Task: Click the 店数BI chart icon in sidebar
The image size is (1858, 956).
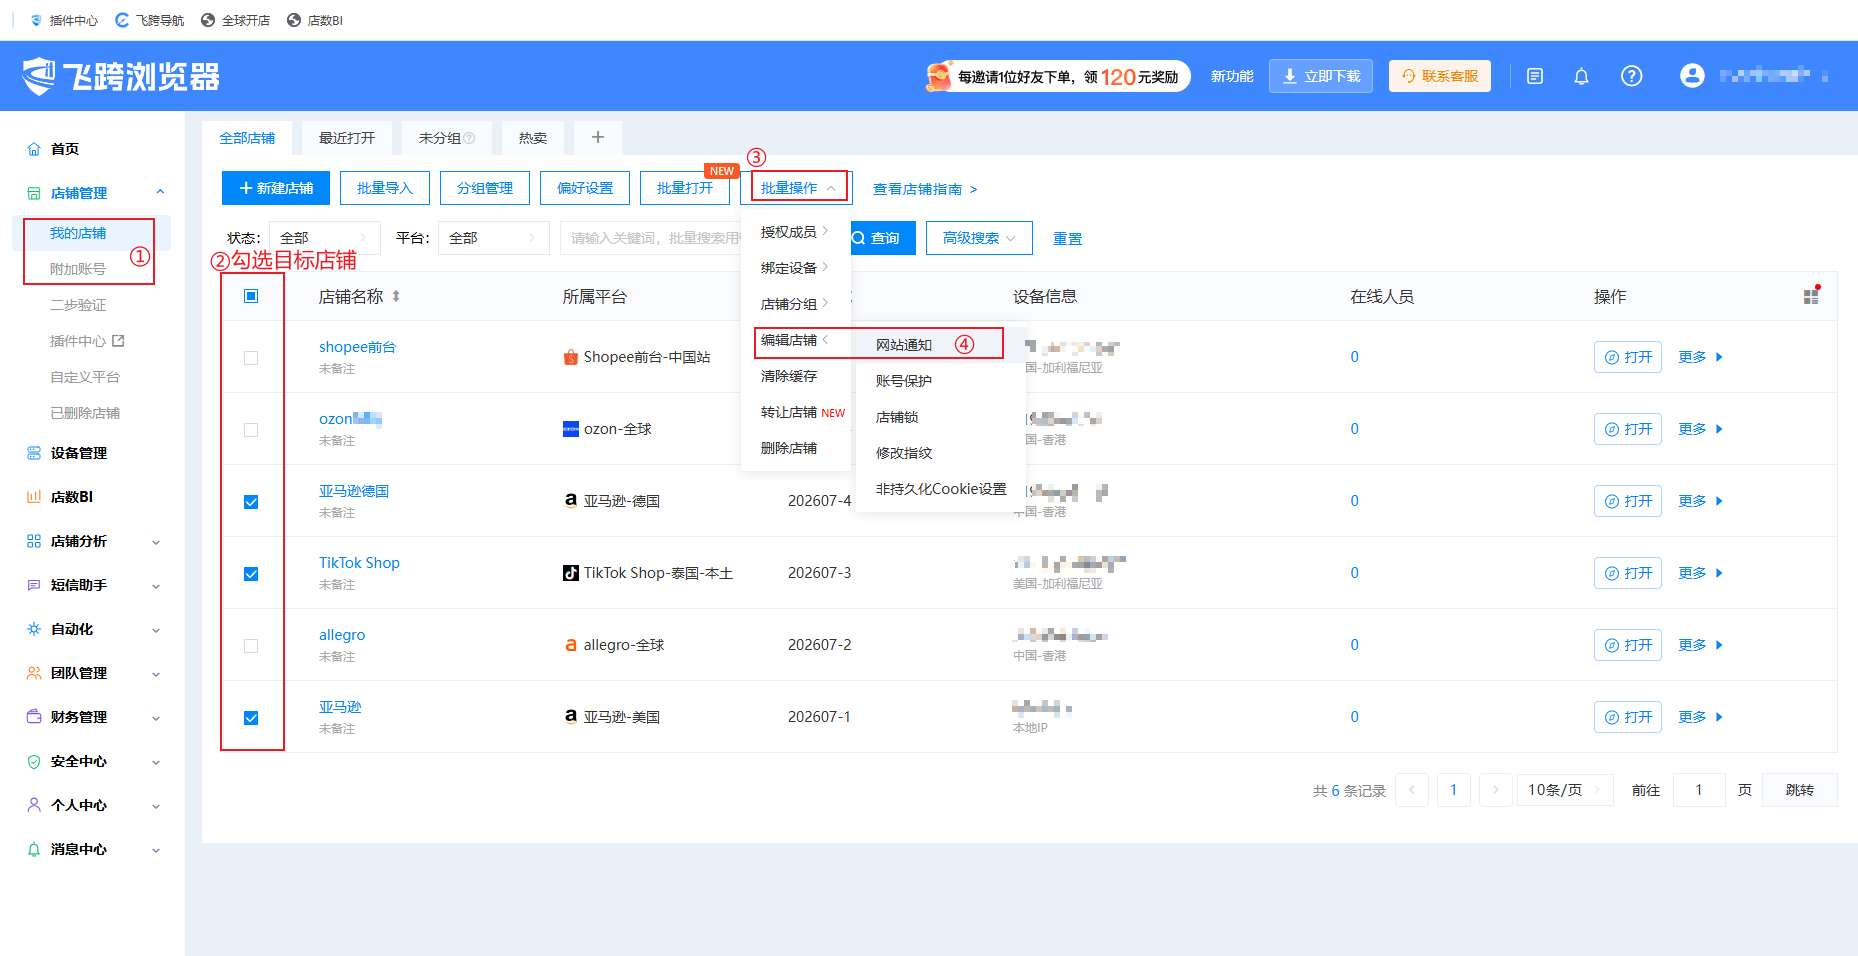Action: click(34, 497)
